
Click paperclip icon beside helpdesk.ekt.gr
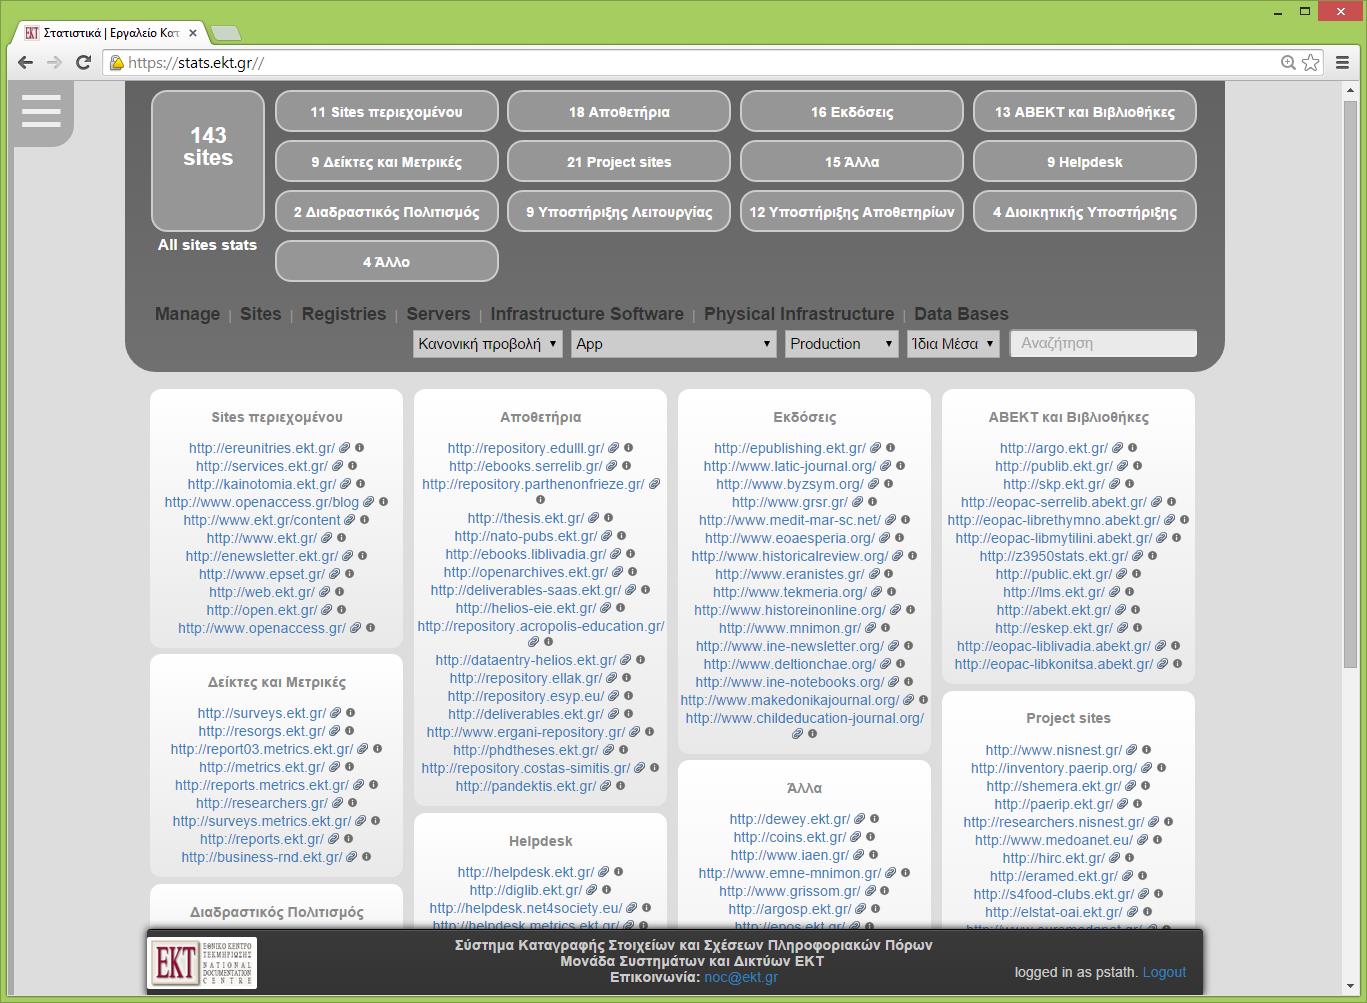[x=603, y=872]
